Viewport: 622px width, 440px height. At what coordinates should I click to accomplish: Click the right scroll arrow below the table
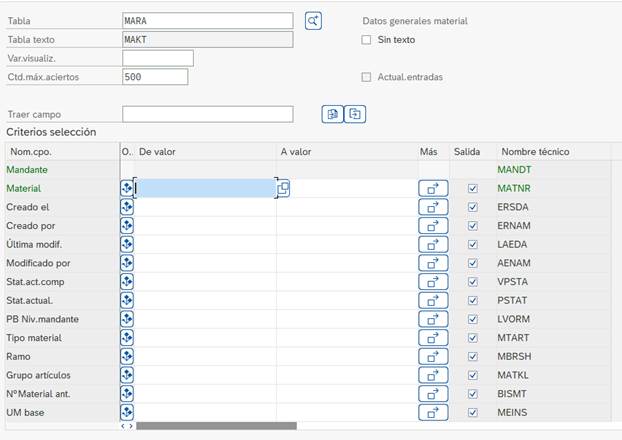(131, 426)
